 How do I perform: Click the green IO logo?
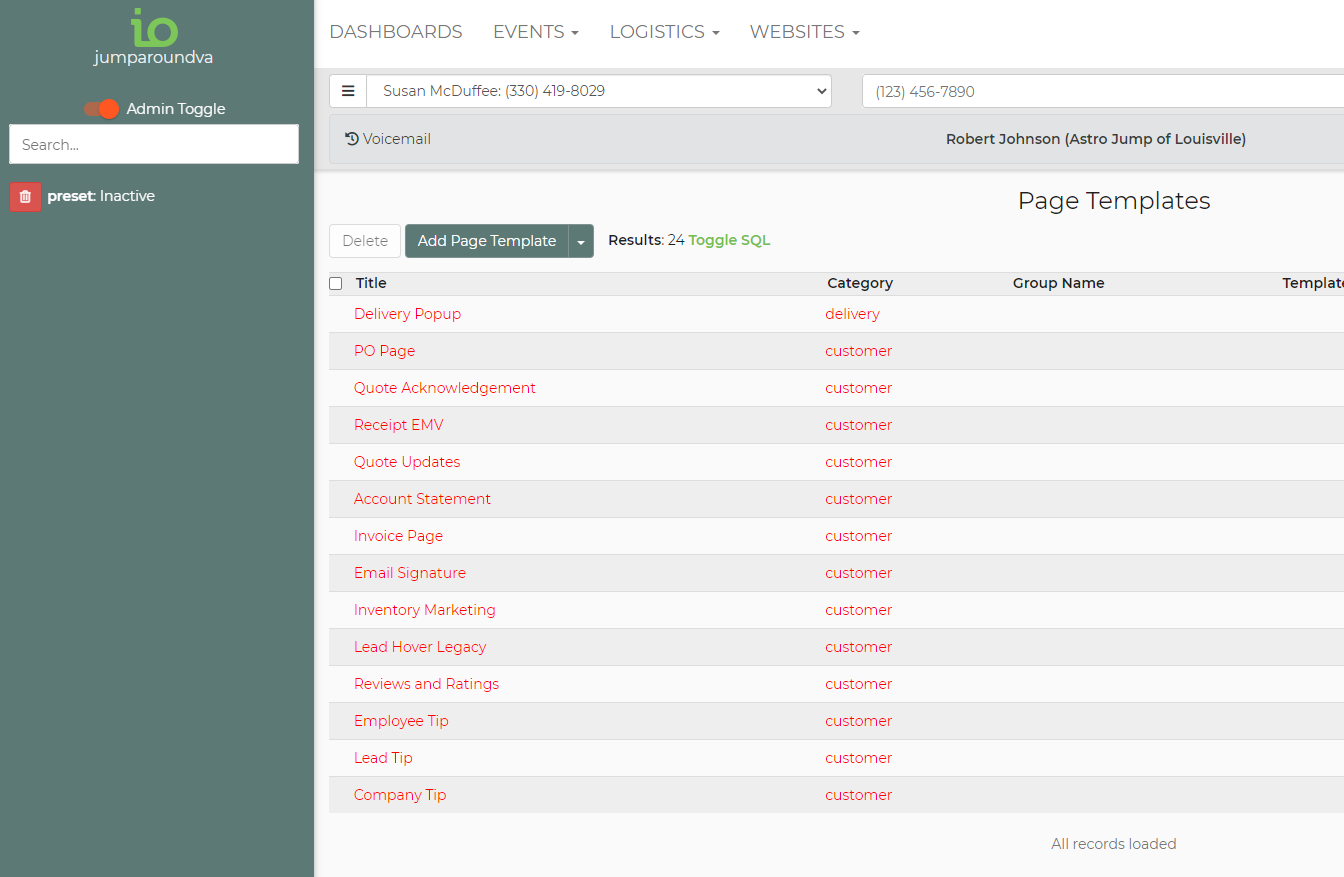point(153,27)
